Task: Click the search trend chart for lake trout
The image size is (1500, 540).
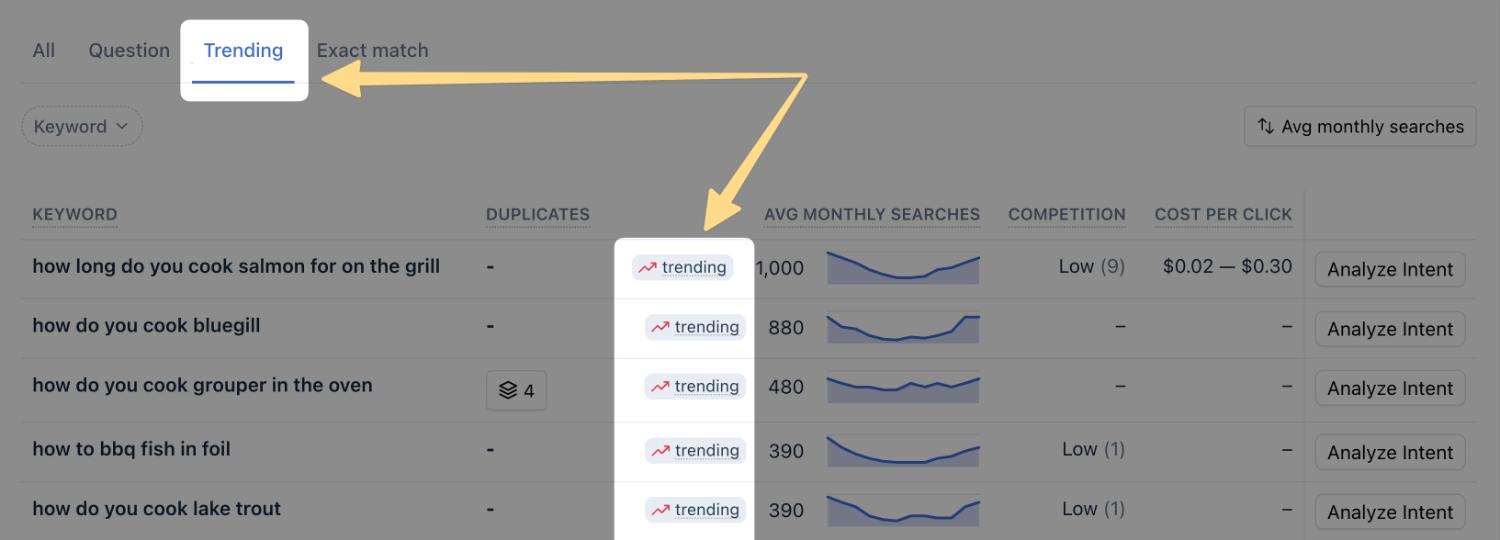Action: tap(903, 510)
